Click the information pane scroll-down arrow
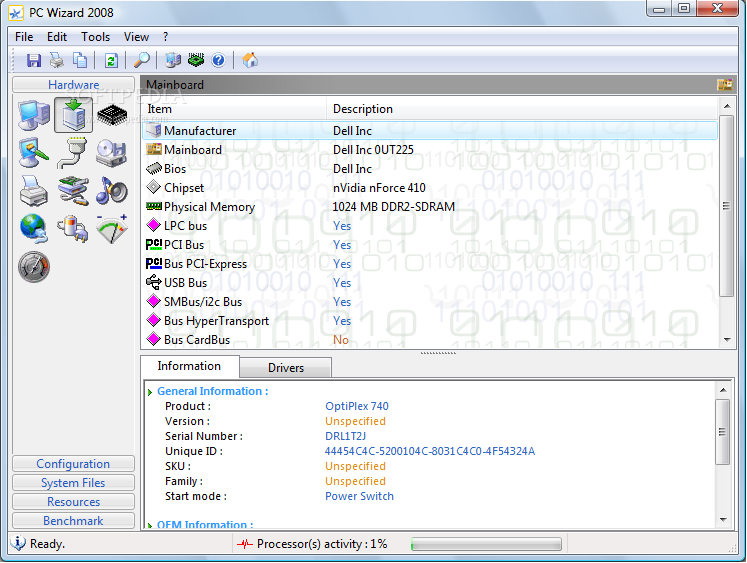Viewport: 747px width, 563px height. 723,519
